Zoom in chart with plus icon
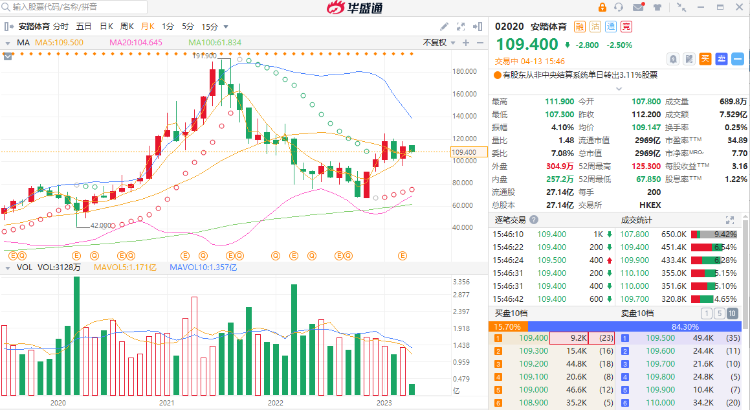This screenshot has width=750, height=410. 466,43
